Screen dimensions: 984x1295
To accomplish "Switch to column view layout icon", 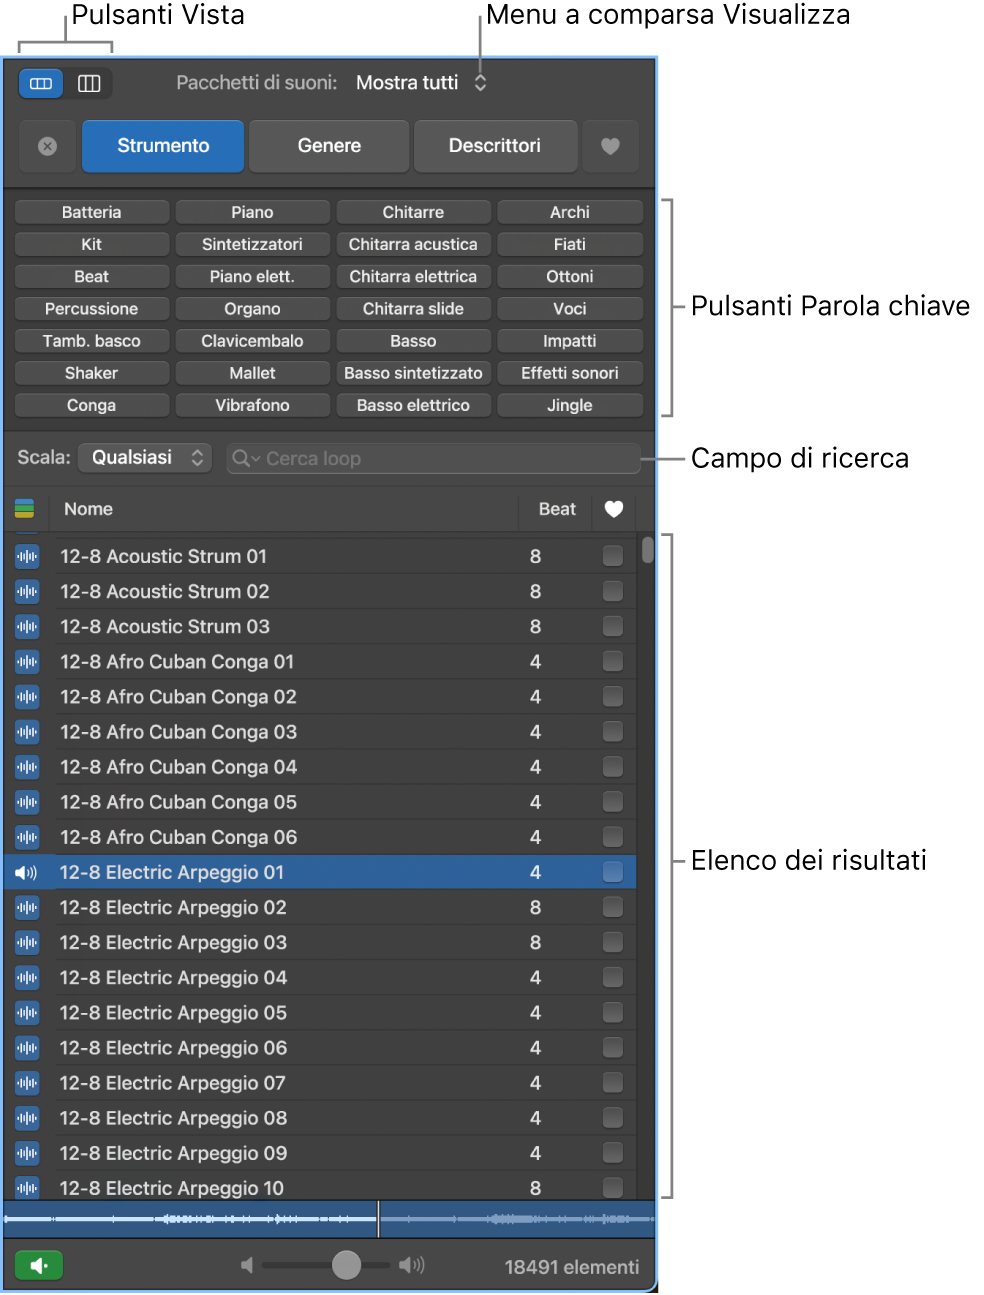I will [89, 83].
